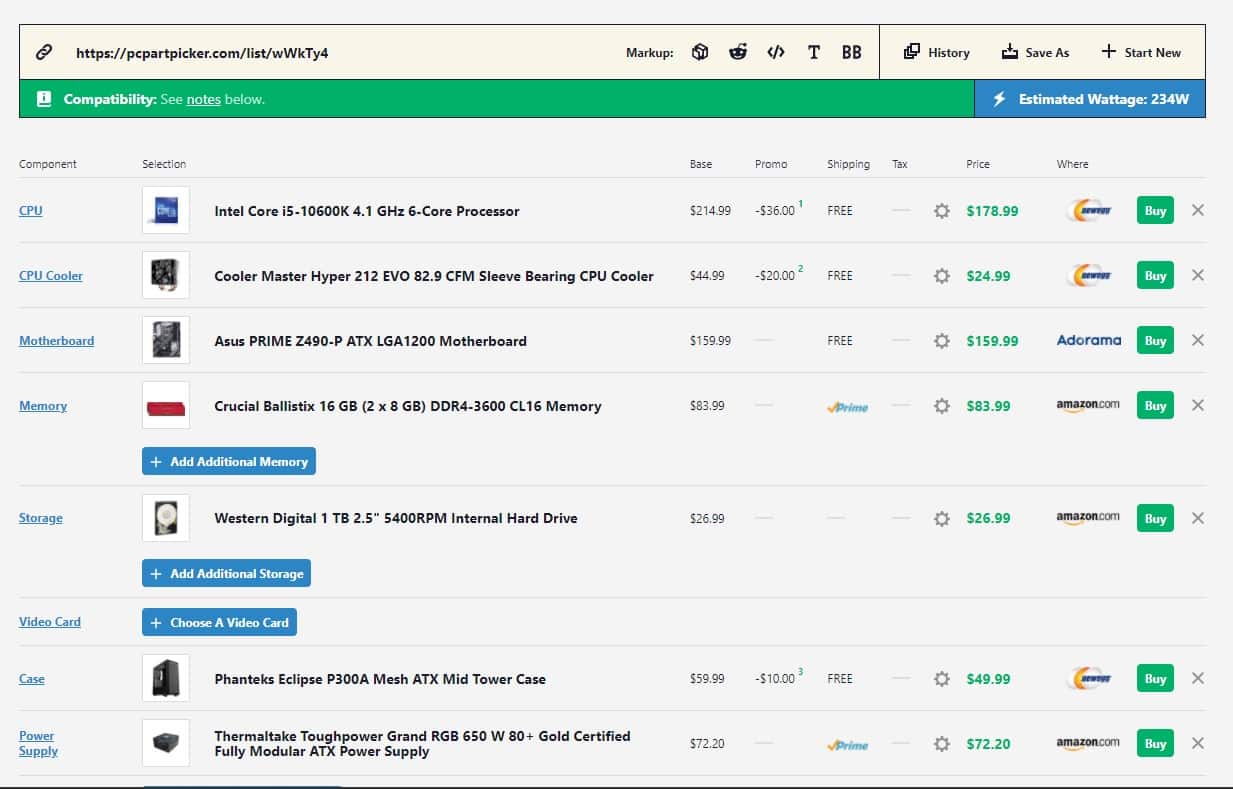Open Case category link
Viewport: 1233px width, 789px height.
tap(32, 679)
